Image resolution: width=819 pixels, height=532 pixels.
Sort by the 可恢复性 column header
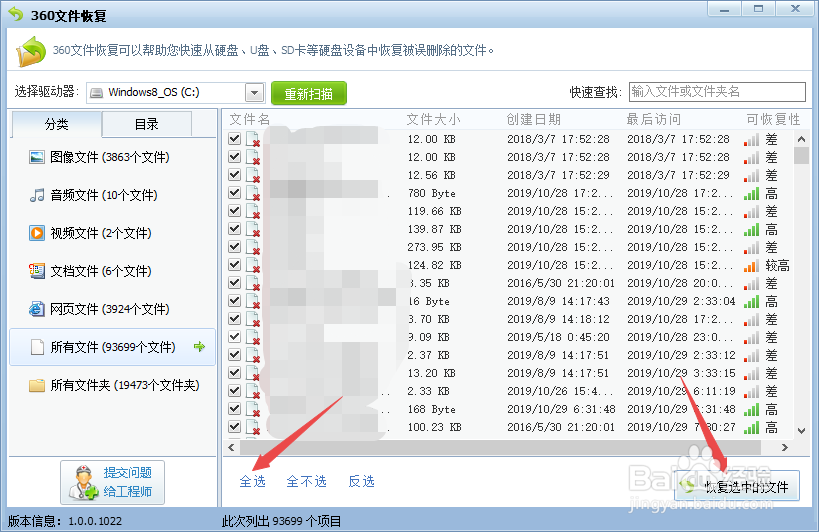point(773,120)
